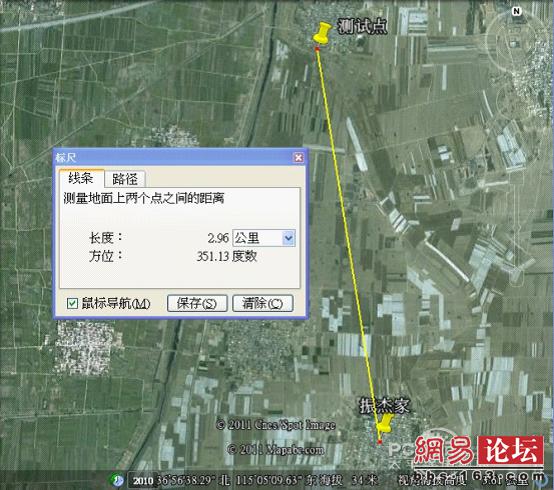This screenshot has width=554, height=490.
Task: Click the 标尺 dialog title bar
Action: click(x=180, y=157)
